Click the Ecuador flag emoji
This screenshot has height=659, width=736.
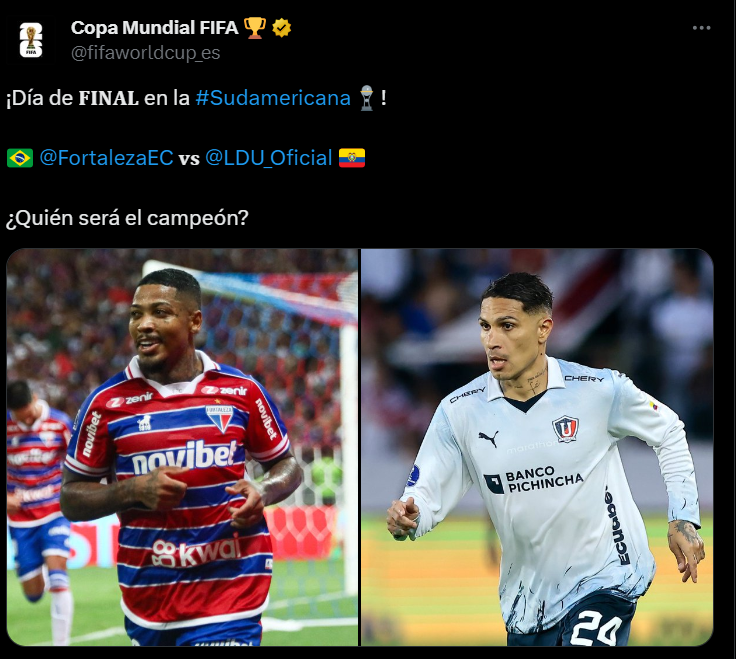[352, 158]
